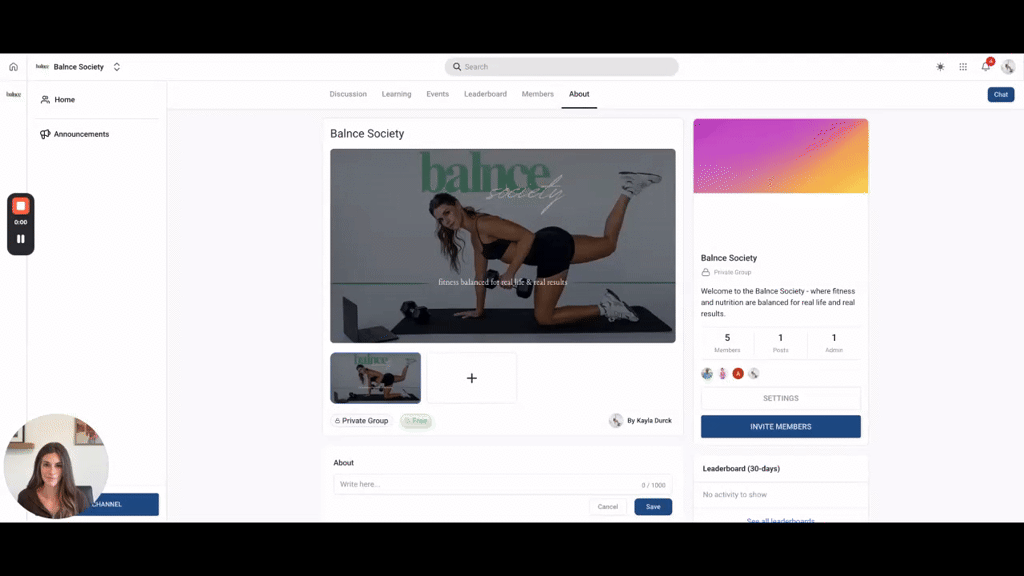
Task: Toggle the light/dark theme sun icon
Action: 940,67
